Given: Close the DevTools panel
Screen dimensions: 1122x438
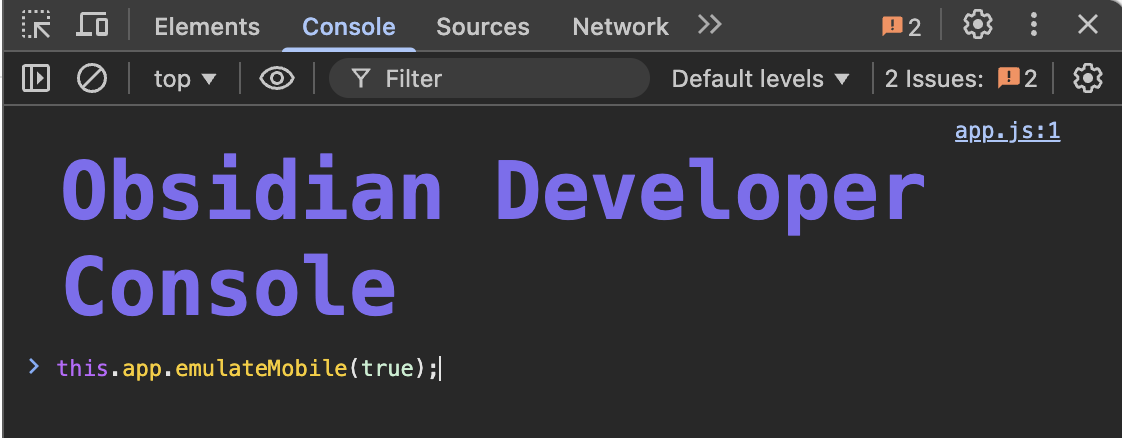Looking at the screenshot, I should 1088,25.
